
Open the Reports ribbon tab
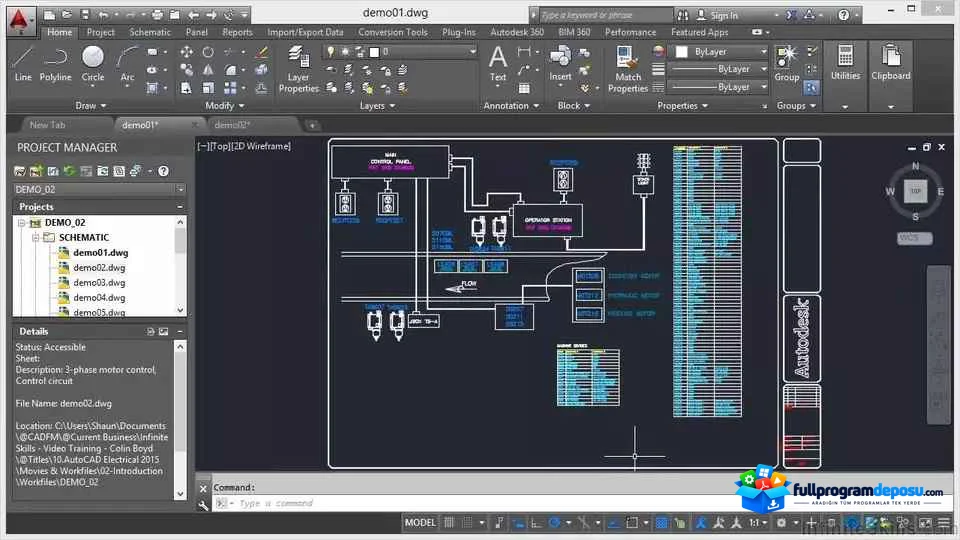click(x=237, y=32)
